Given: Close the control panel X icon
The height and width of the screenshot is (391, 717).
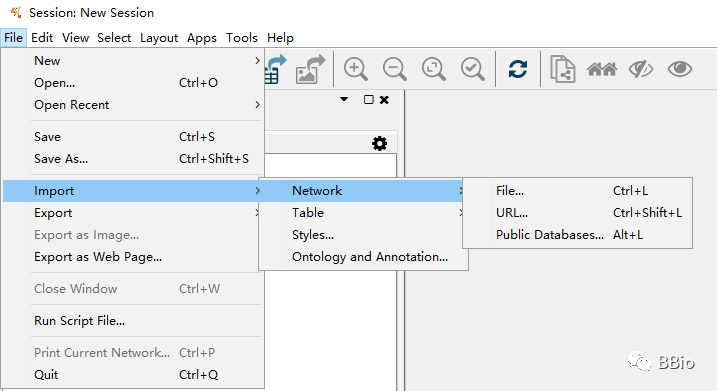Looking at the screenshot, I should pyautogui.click(x=384, y=100).
